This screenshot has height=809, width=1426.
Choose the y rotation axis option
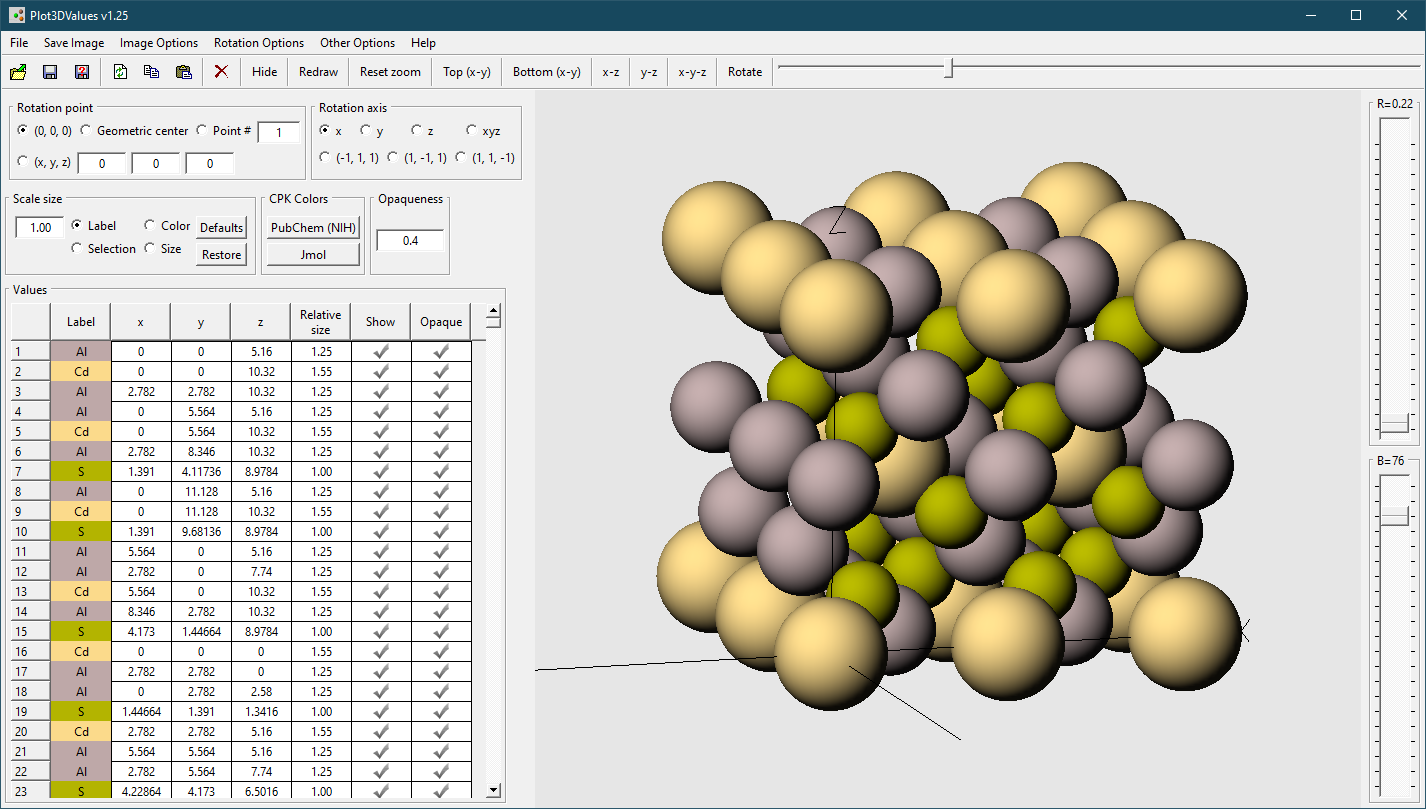[x=366, y=131]
